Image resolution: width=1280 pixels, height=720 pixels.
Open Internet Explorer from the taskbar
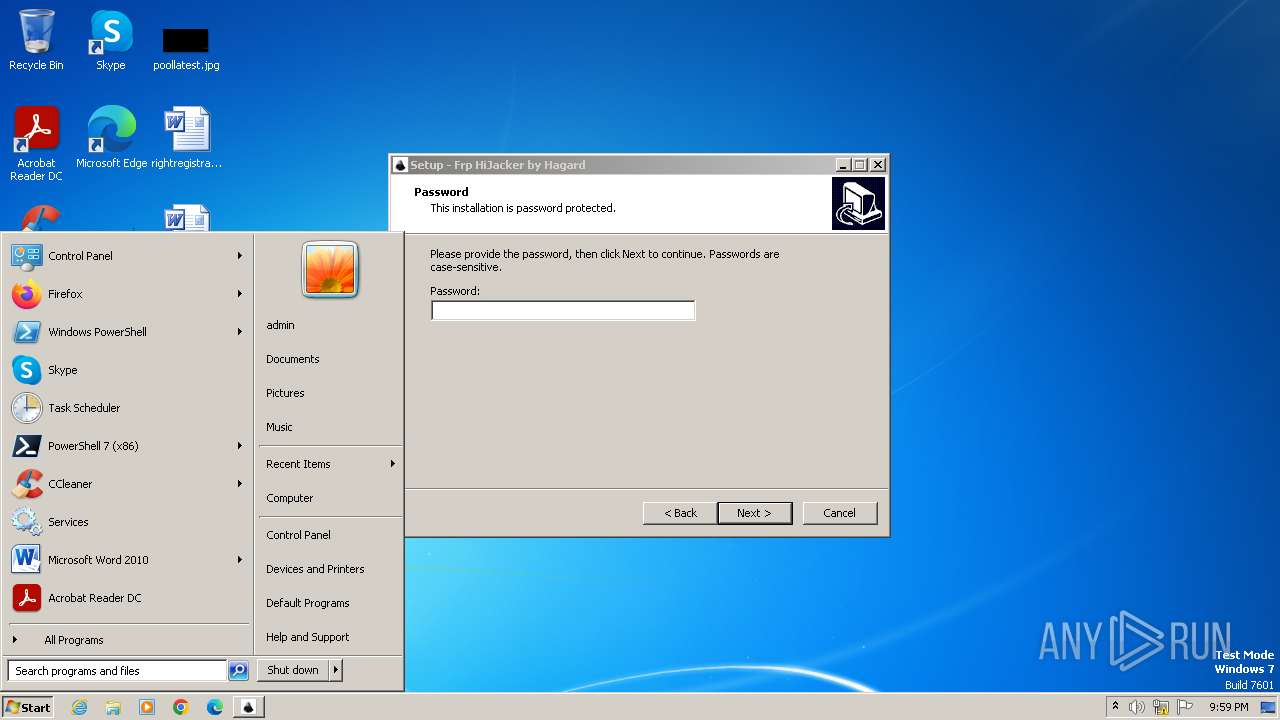pyautogui.click(x=79, y=707)
